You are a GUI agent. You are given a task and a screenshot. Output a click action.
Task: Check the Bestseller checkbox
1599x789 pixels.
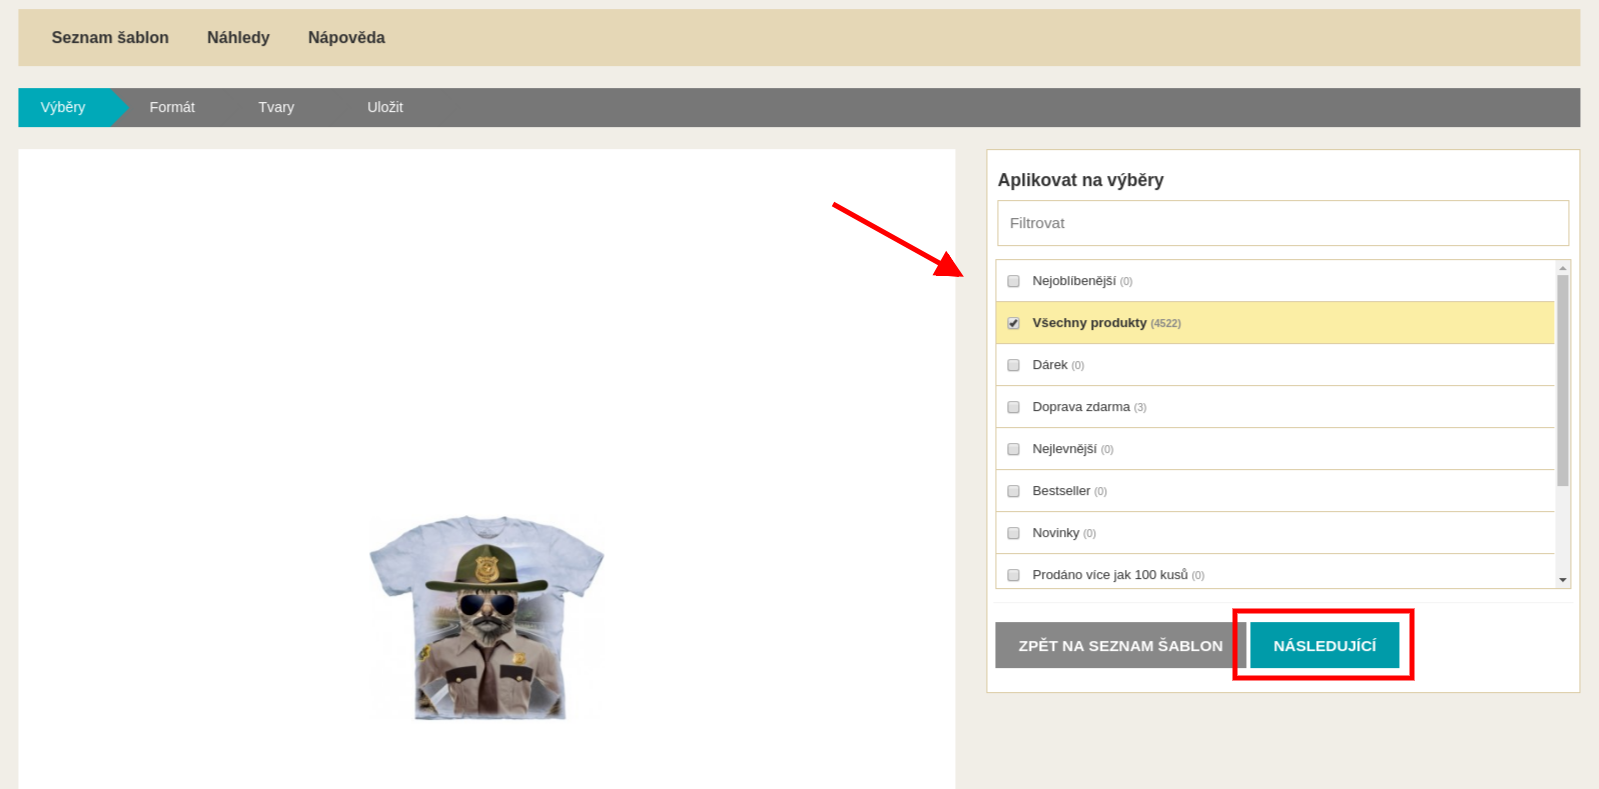[x=1013, y=491]
